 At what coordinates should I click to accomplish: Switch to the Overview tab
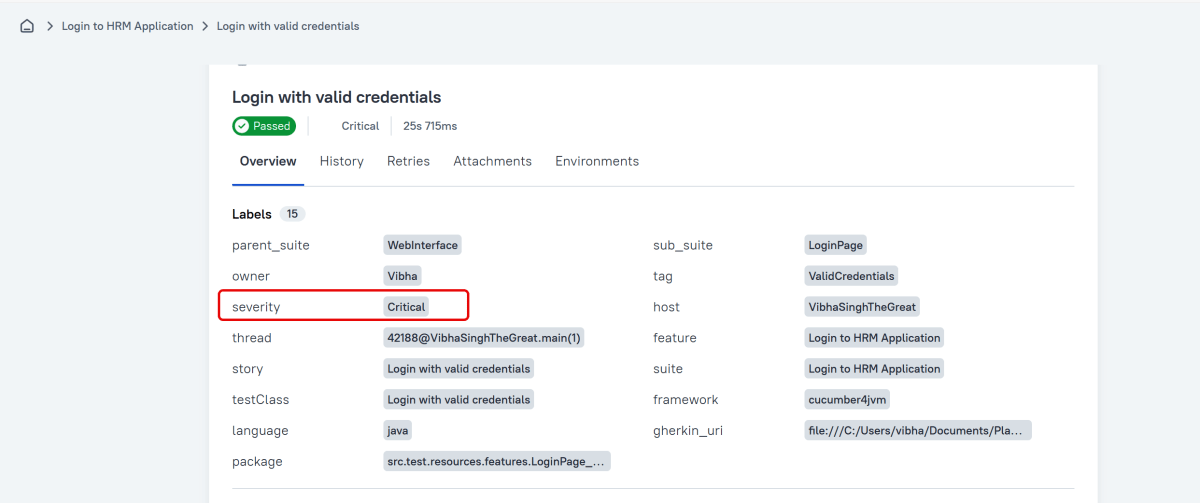click(x=268, y=161)
